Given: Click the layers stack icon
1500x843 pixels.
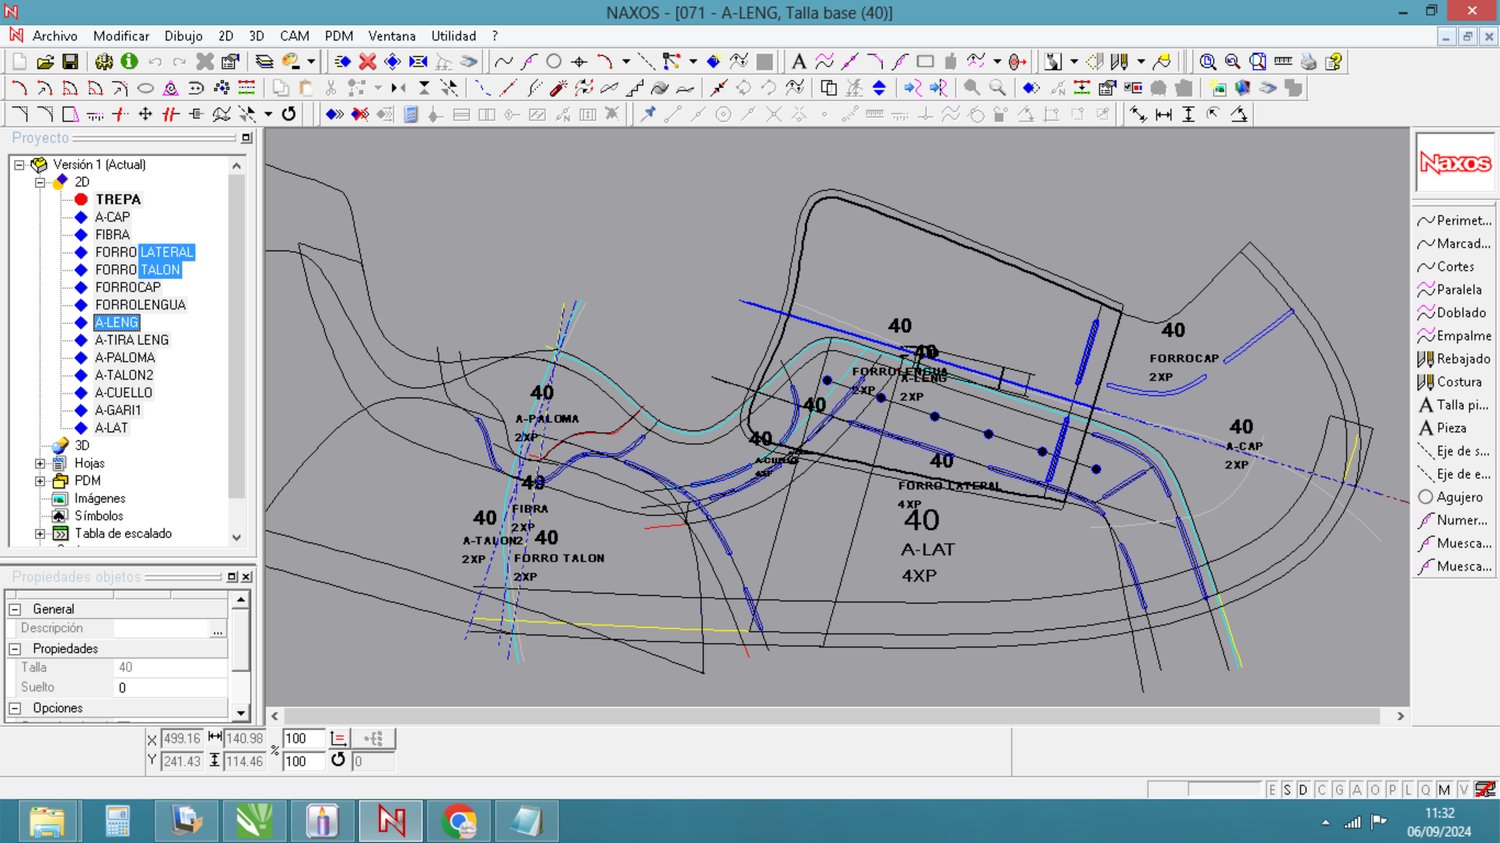Looking at the screenshot, I should point(264,62).
